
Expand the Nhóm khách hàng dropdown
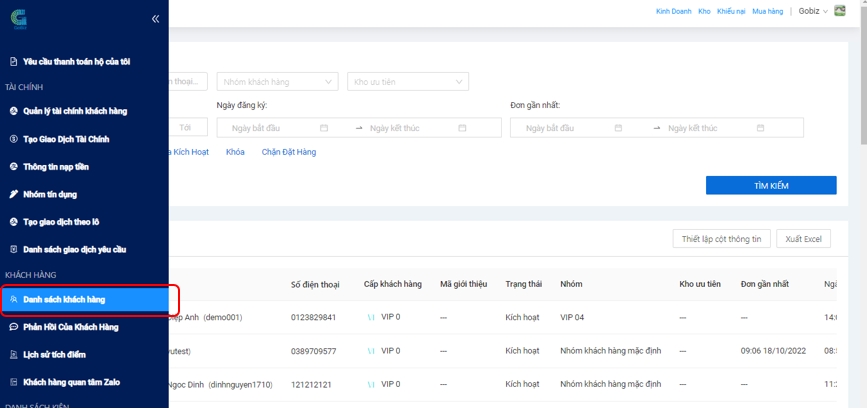click(277, 82)
